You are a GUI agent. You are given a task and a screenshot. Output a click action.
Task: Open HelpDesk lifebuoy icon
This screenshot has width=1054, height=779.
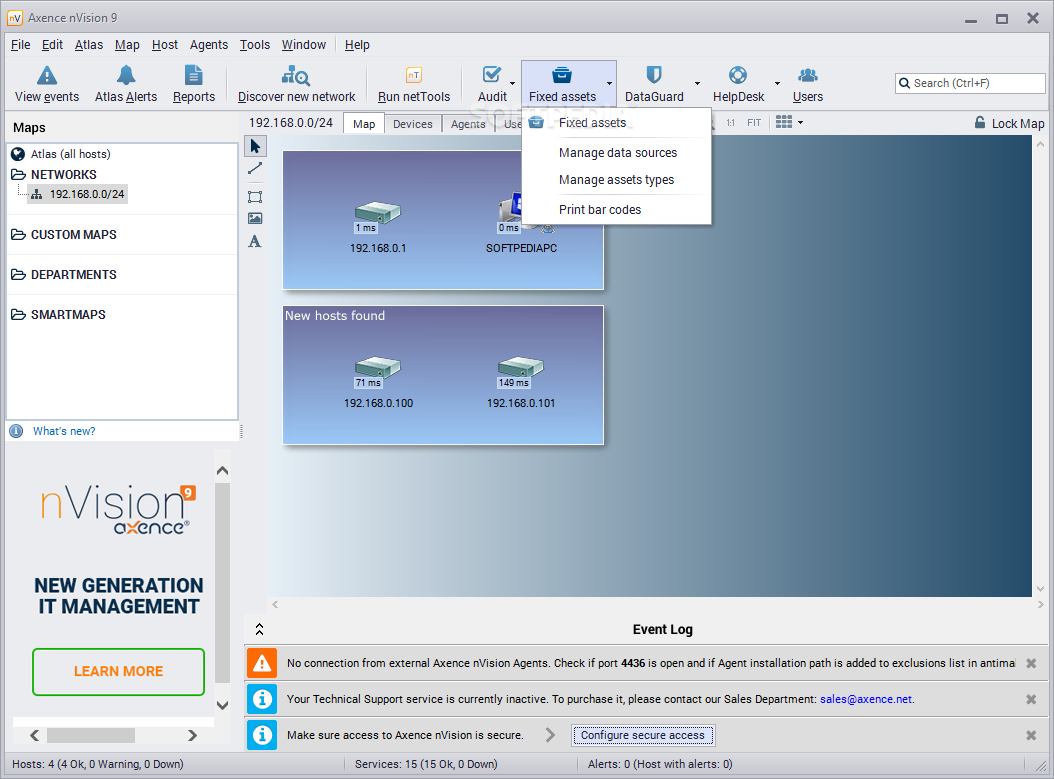pos(738,75)
